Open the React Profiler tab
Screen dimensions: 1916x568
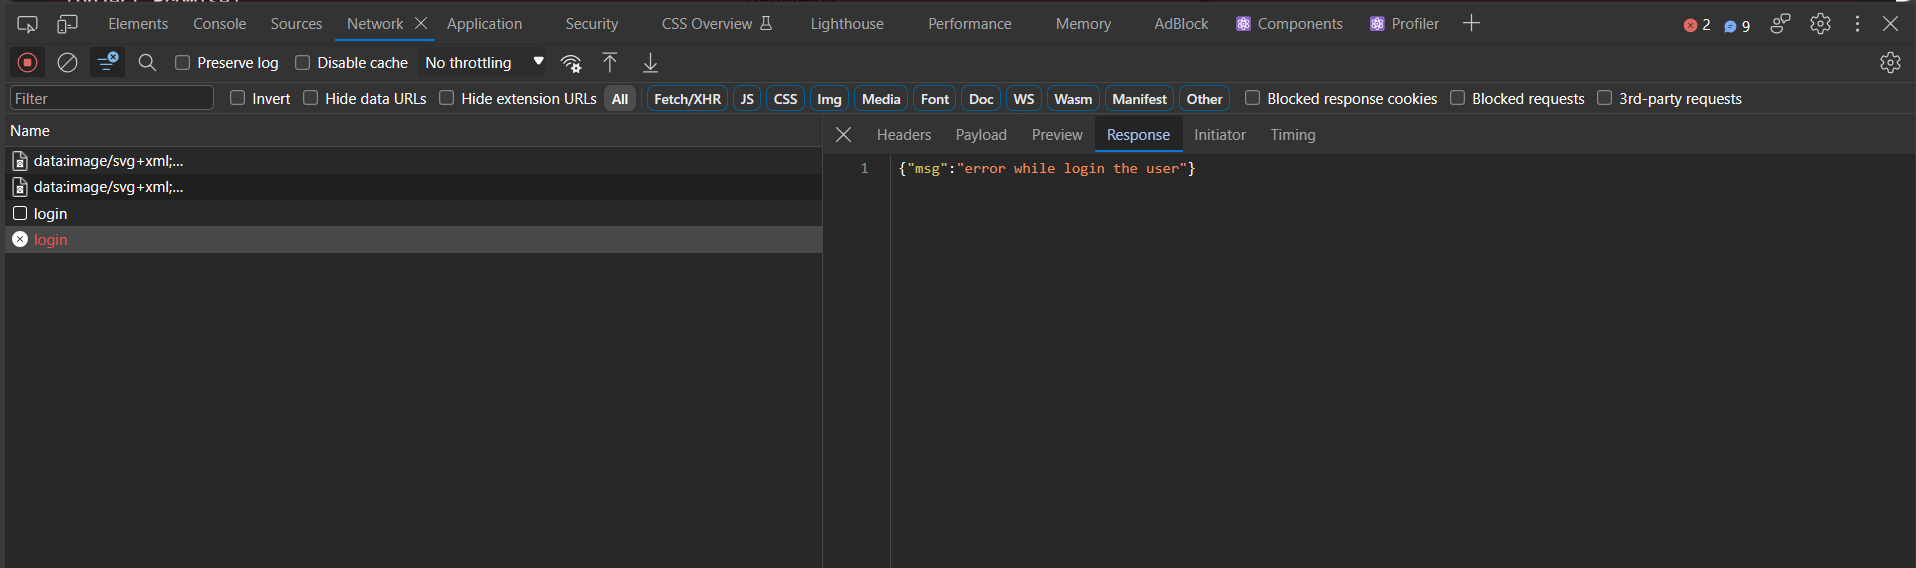pyautogui.click(x=1404, y=24)
